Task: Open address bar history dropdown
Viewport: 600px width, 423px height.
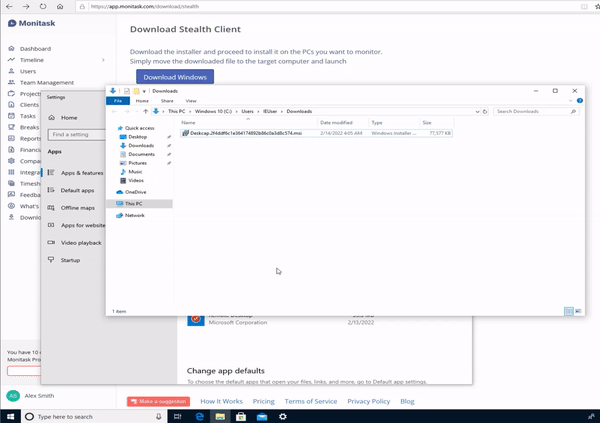Action: [x=477, y=111]
